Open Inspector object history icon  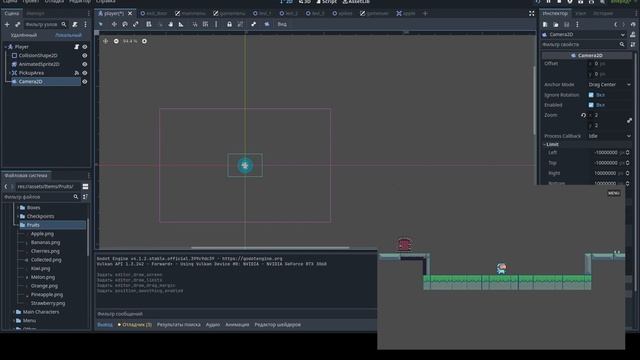(633, 24)
